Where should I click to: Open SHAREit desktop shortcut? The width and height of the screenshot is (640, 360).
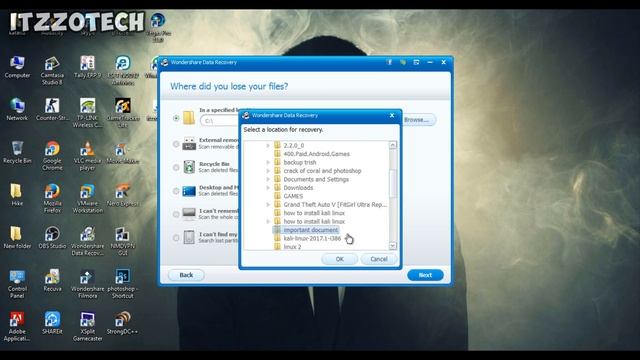pyautogui.click(x=52, y=323)
